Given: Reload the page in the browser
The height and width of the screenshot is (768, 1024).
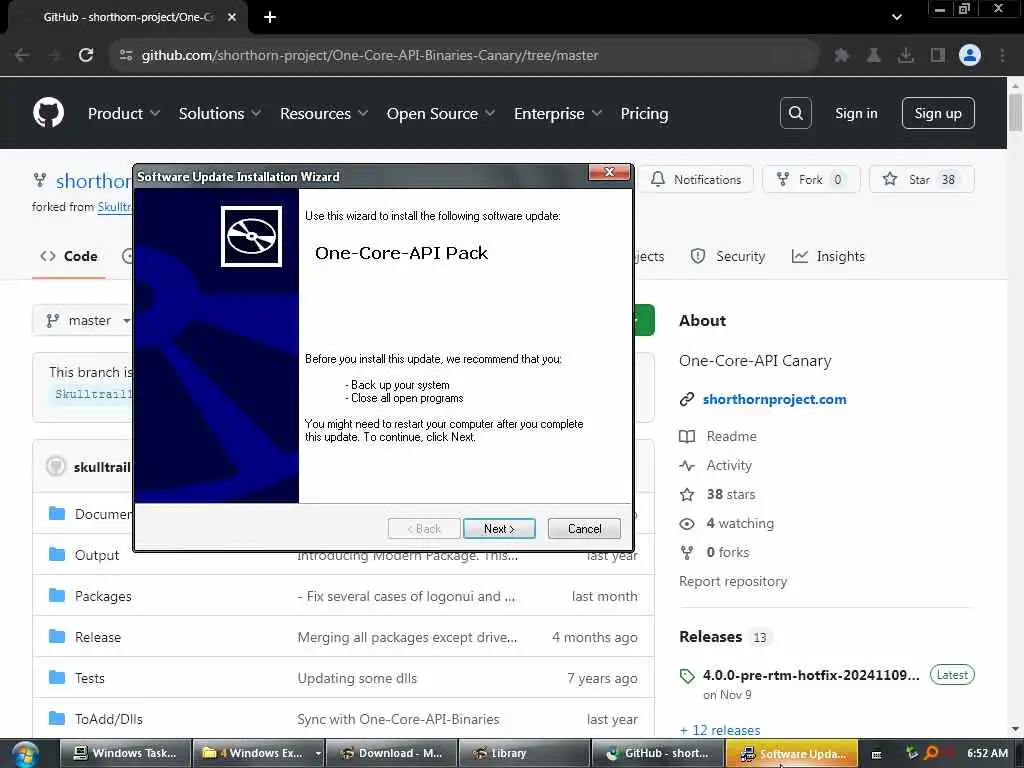Looking at the screenshot, I should coord(86,55).
